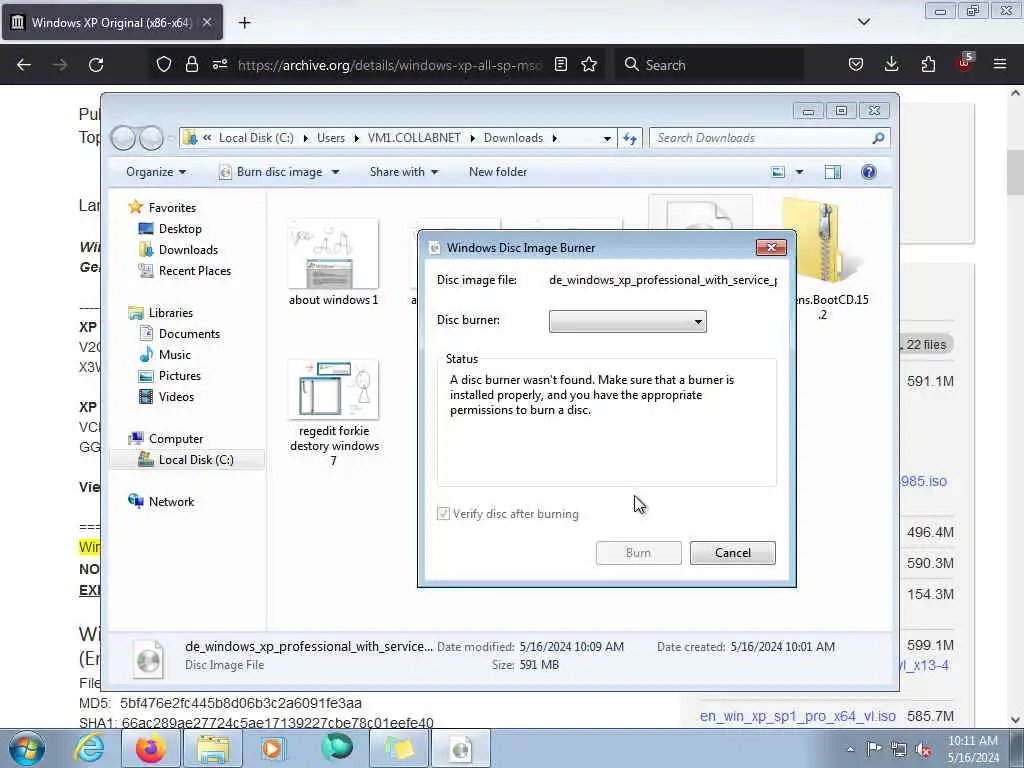Open en_win_xp_sp1_pro_x64_vl.iso link
The image size is (1024, 768).
797,716
